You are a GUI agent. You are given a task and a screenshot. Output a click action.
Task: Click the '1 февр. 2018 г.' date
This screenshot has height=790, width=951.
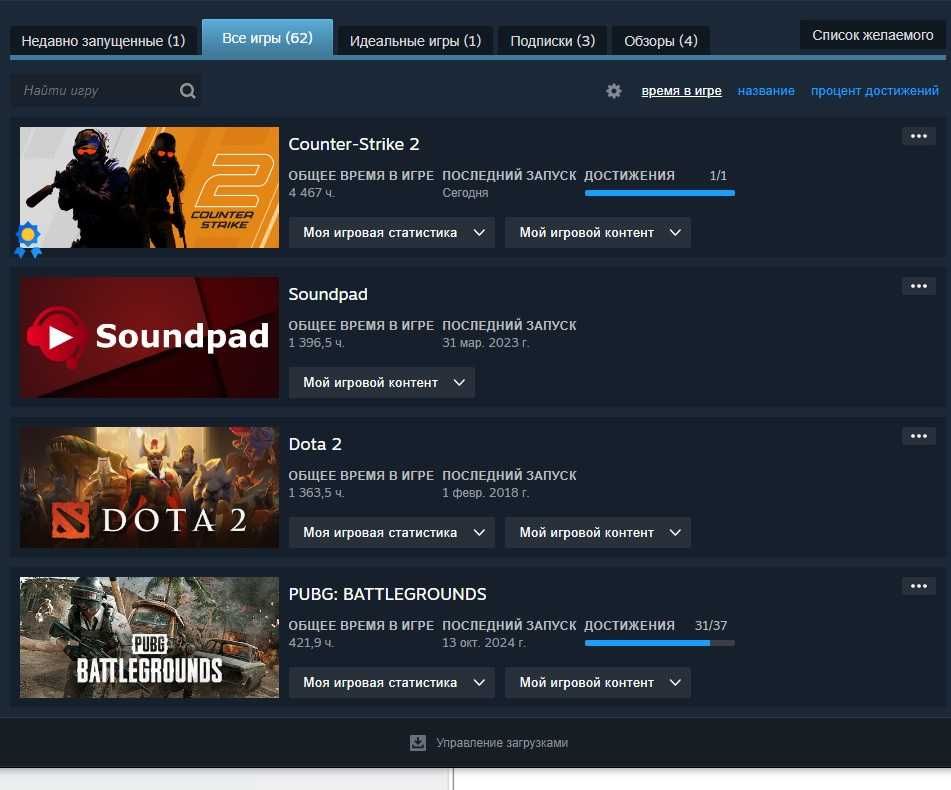click(x=486, y=493)
